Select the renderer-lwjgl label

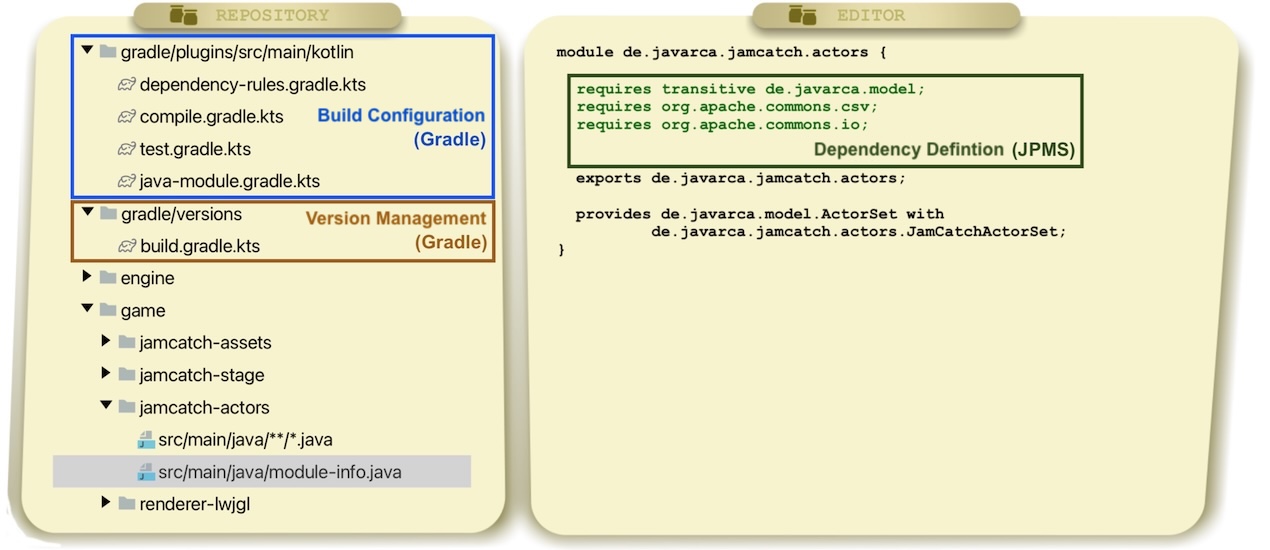click(x=195, y=504)
